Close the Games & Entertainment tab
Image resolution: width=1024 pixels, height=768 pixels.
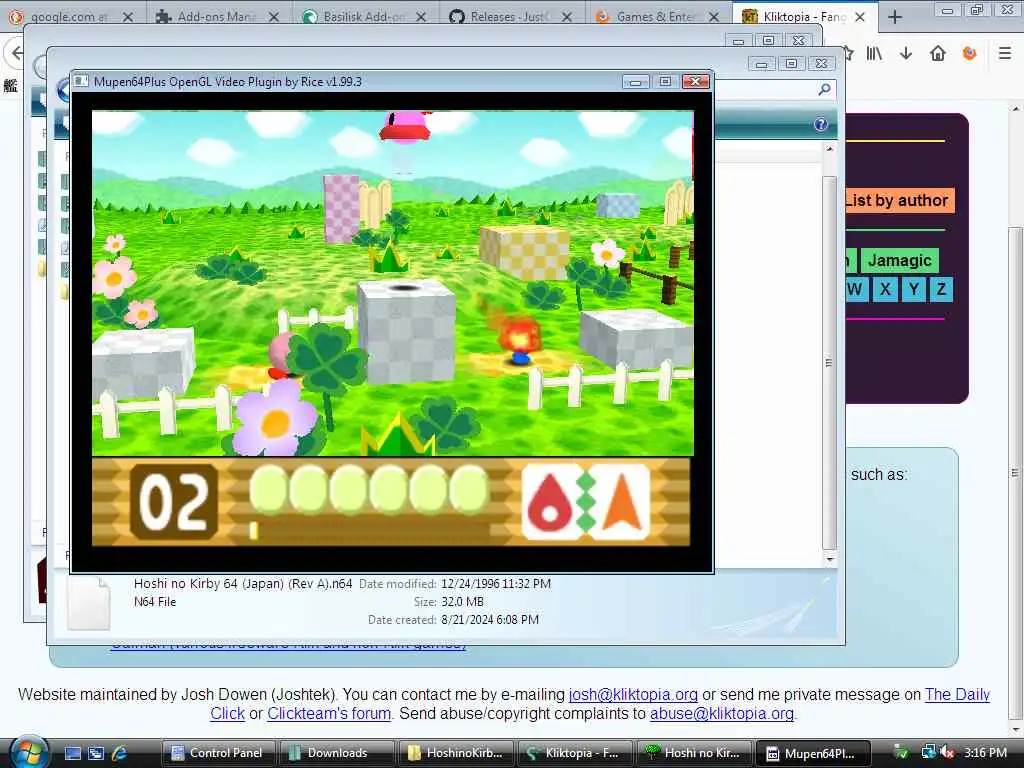(x=714, y=17)
